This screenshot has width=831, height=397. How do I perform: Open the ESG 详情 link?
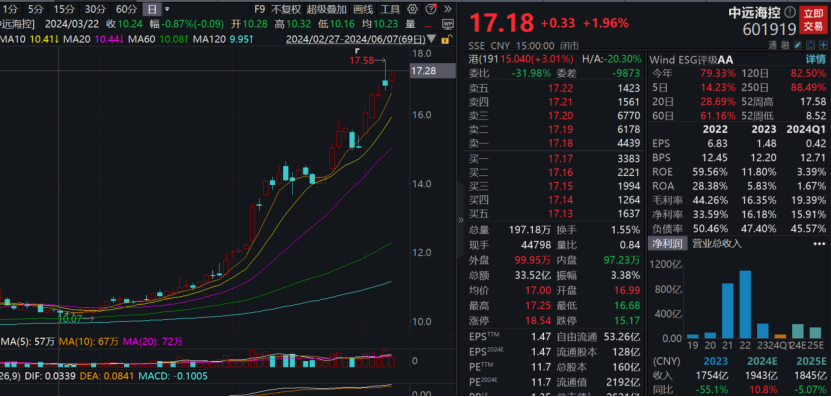pyautogui.click(x=816, y=59)
